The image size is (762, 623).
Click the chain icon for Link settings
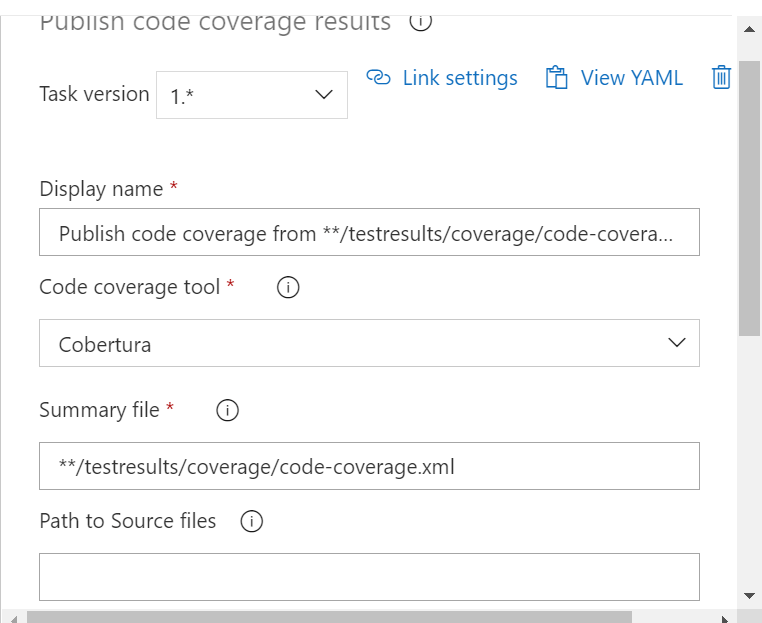tap(378, 78)
